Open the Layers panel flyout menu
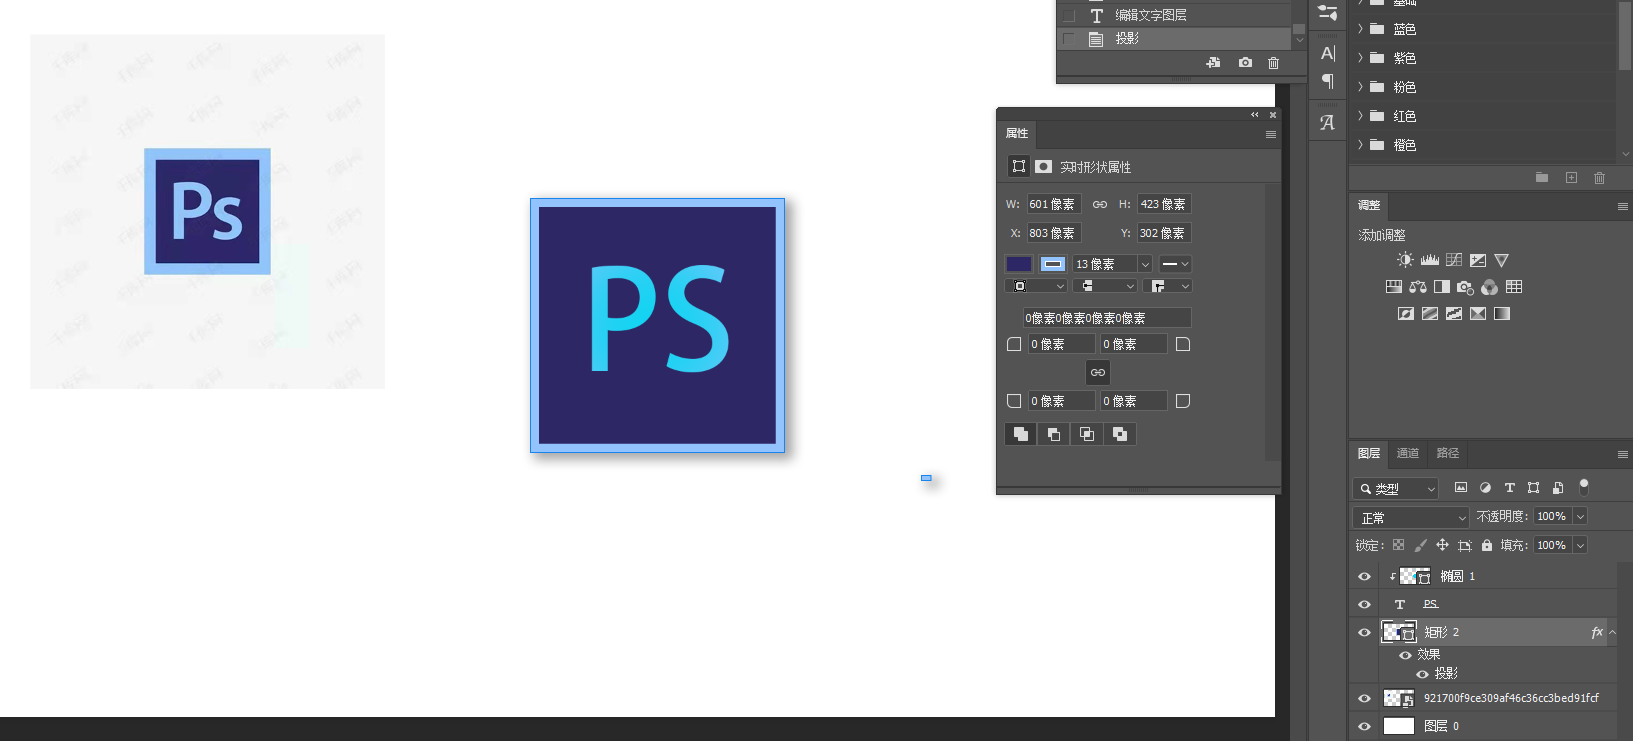This screenshot has width=1633, height=741. tap(1622, 454)
